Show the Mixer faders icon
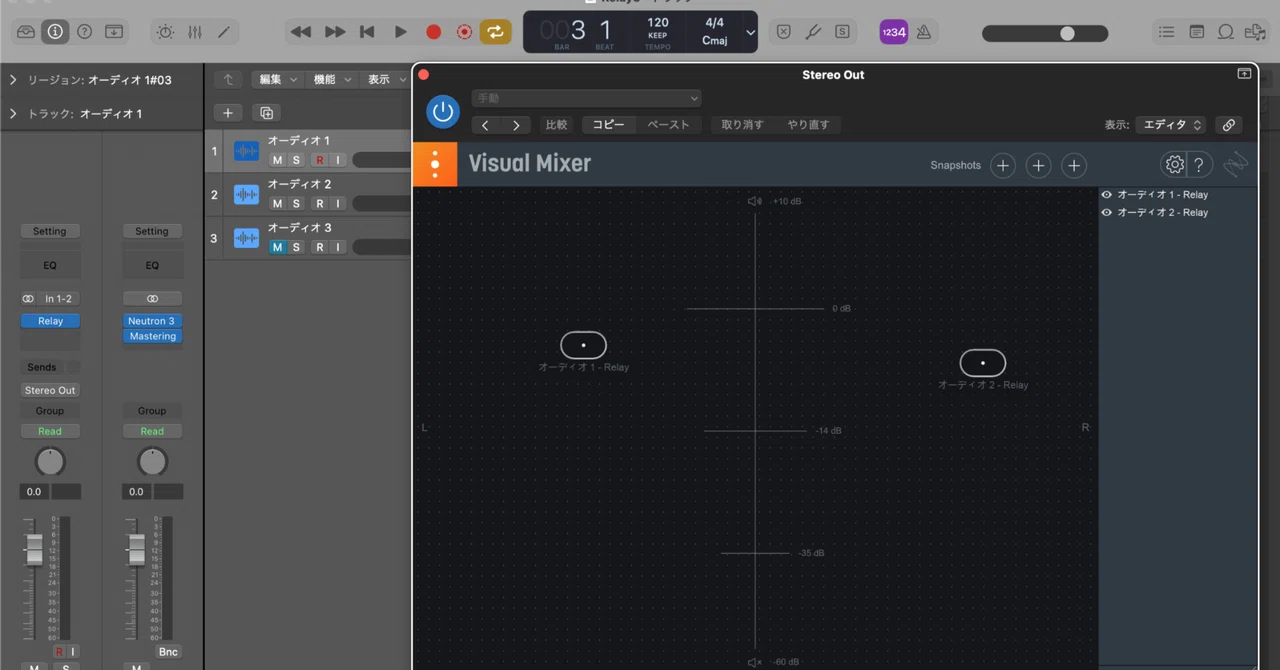The width and height of the screenshot is (1280, 670). click(x=194, y=32)
